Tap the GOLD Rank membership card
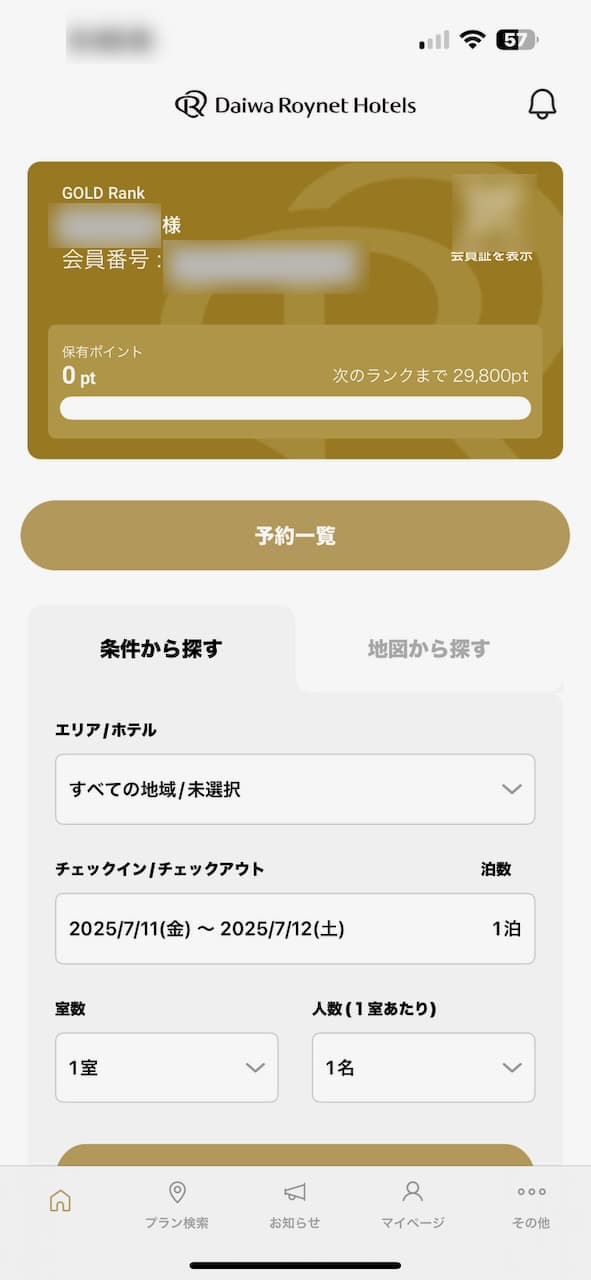591x1280 pixels. [295, 310]
